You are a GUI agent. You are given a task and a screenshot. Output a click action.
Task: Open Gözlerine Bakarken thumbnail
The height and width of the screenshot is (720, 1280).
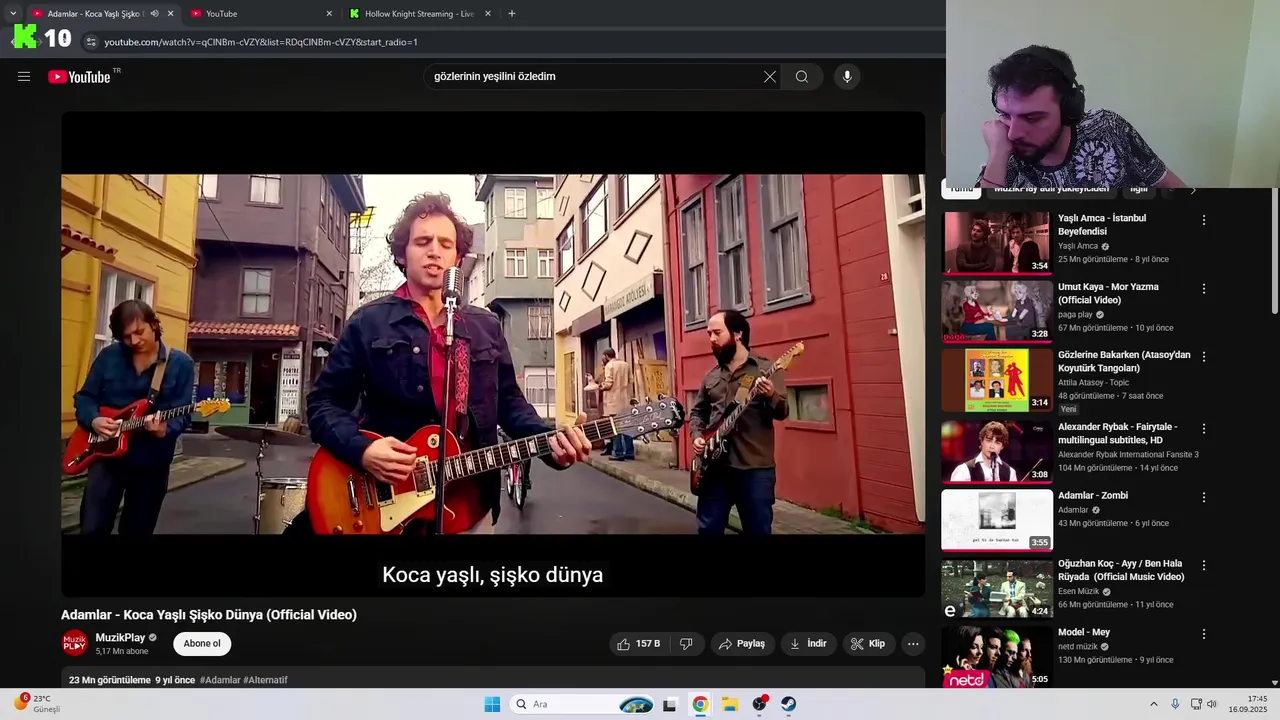point(997,380)
